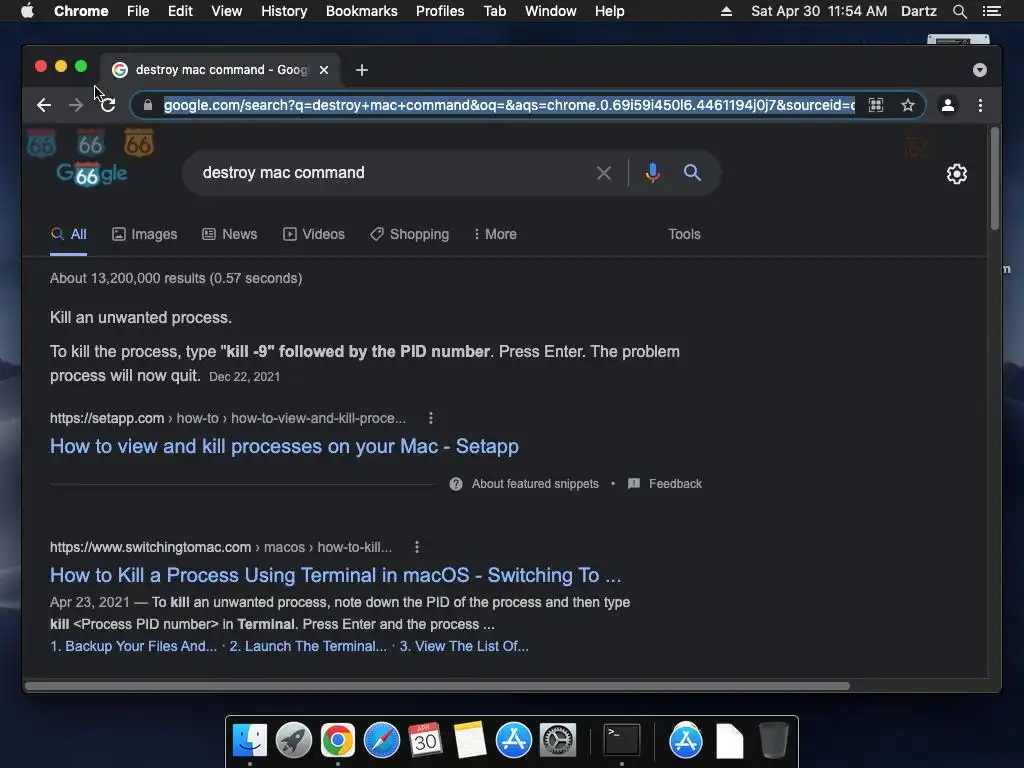Open '1. Backup Your Files And...' sitelink
The width and height of the screenshot is (1024, 768).
[x=133, y=647]
